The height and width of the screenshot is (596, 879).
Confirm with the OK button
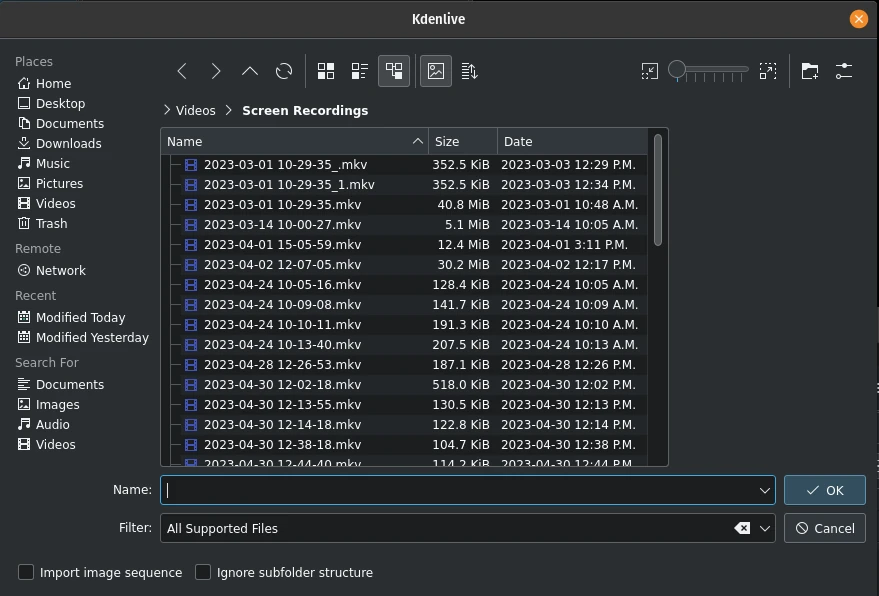pos(825,491)
